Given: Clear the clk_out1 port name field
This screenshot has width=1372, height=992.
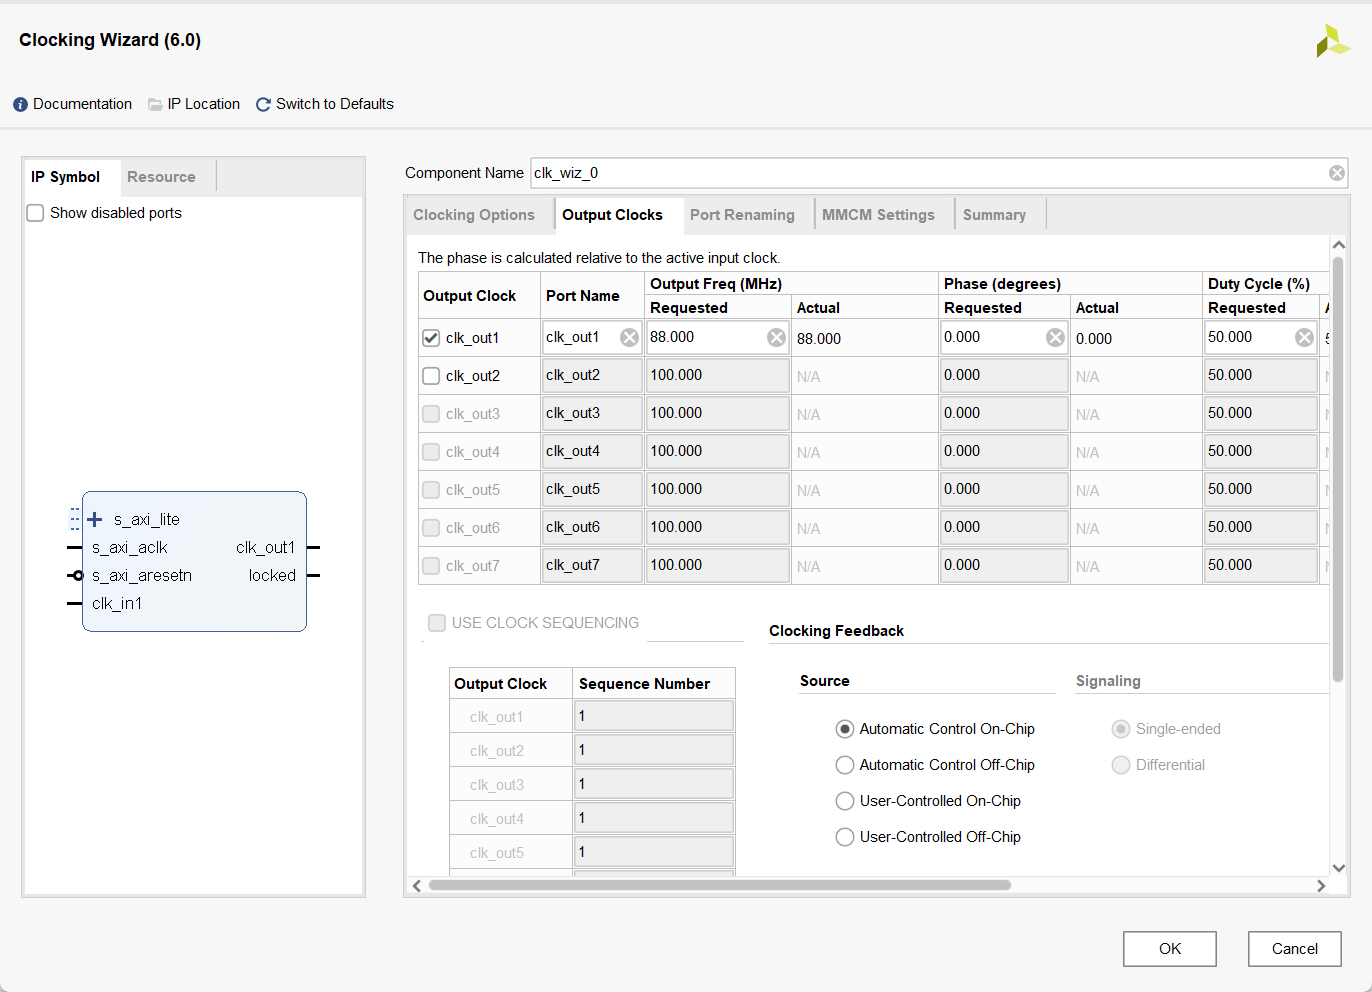Looking at the screenshot, I should (x=629, y=338).
